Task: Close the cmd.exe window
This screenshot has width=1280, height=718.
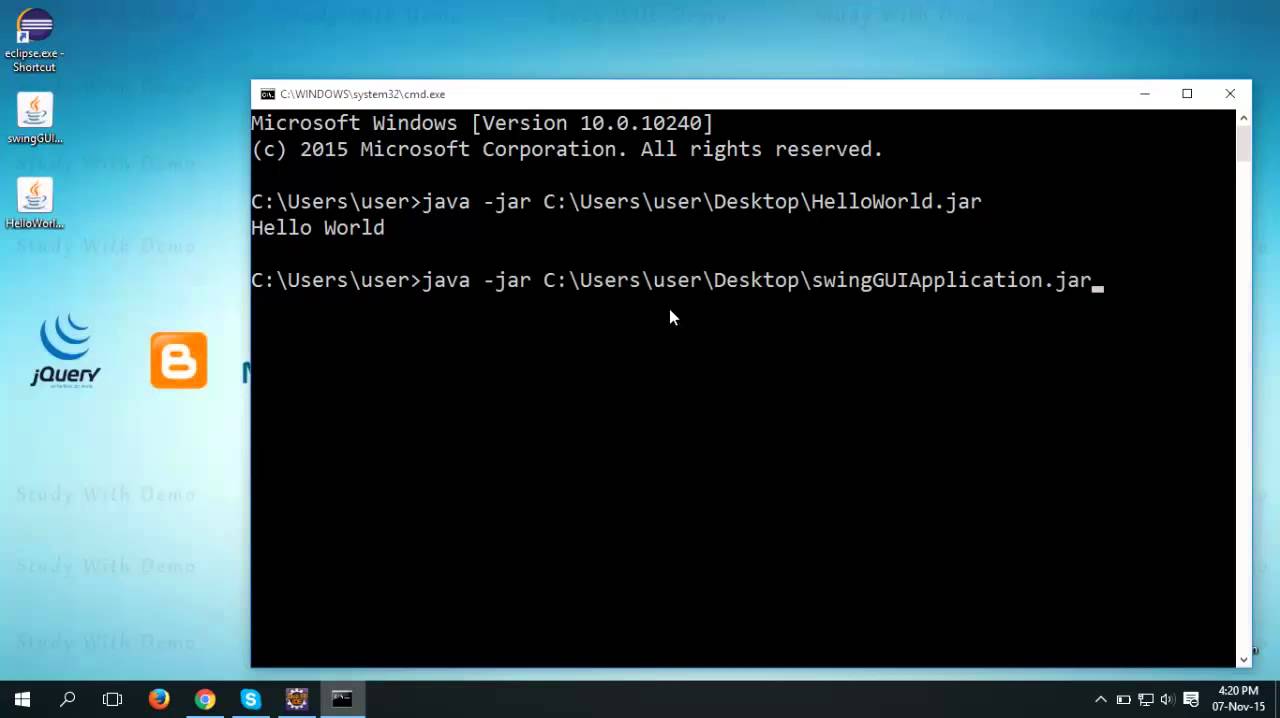Action: (1230, 94)
